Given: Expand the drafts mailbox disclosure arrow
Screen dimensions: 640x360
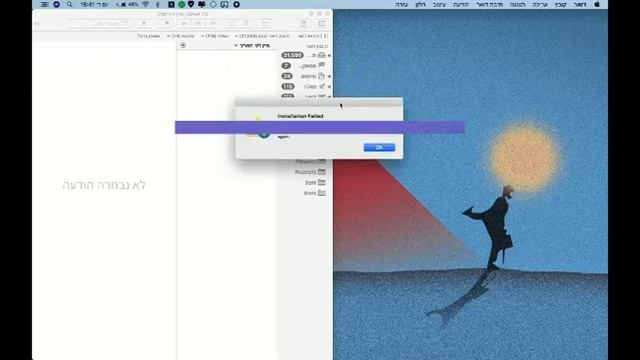Looking at the screenshot, I should (x=329, y=76).
